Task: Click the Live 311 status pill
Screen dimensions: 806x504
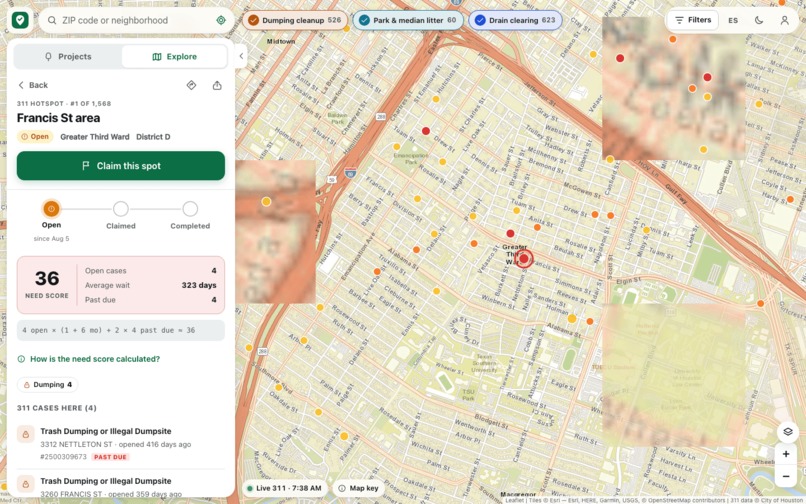Action: click(x=284, y=488)
